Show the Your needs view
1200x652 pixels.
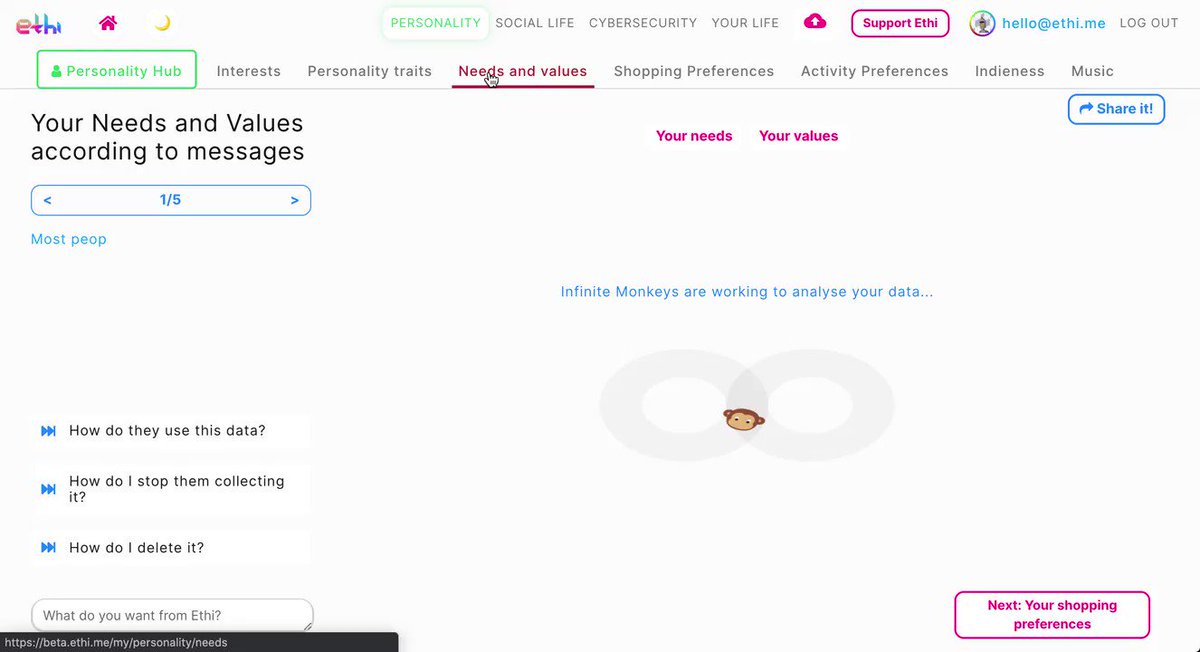click(x=694, y=136)
